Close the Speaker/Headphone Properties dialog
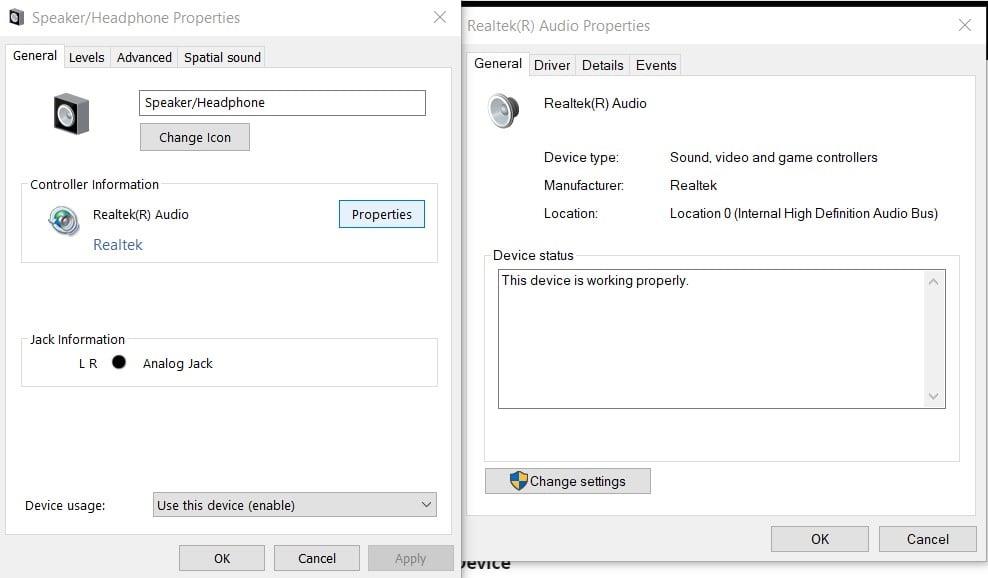This screenshot has width=988, height=578. 439,17
